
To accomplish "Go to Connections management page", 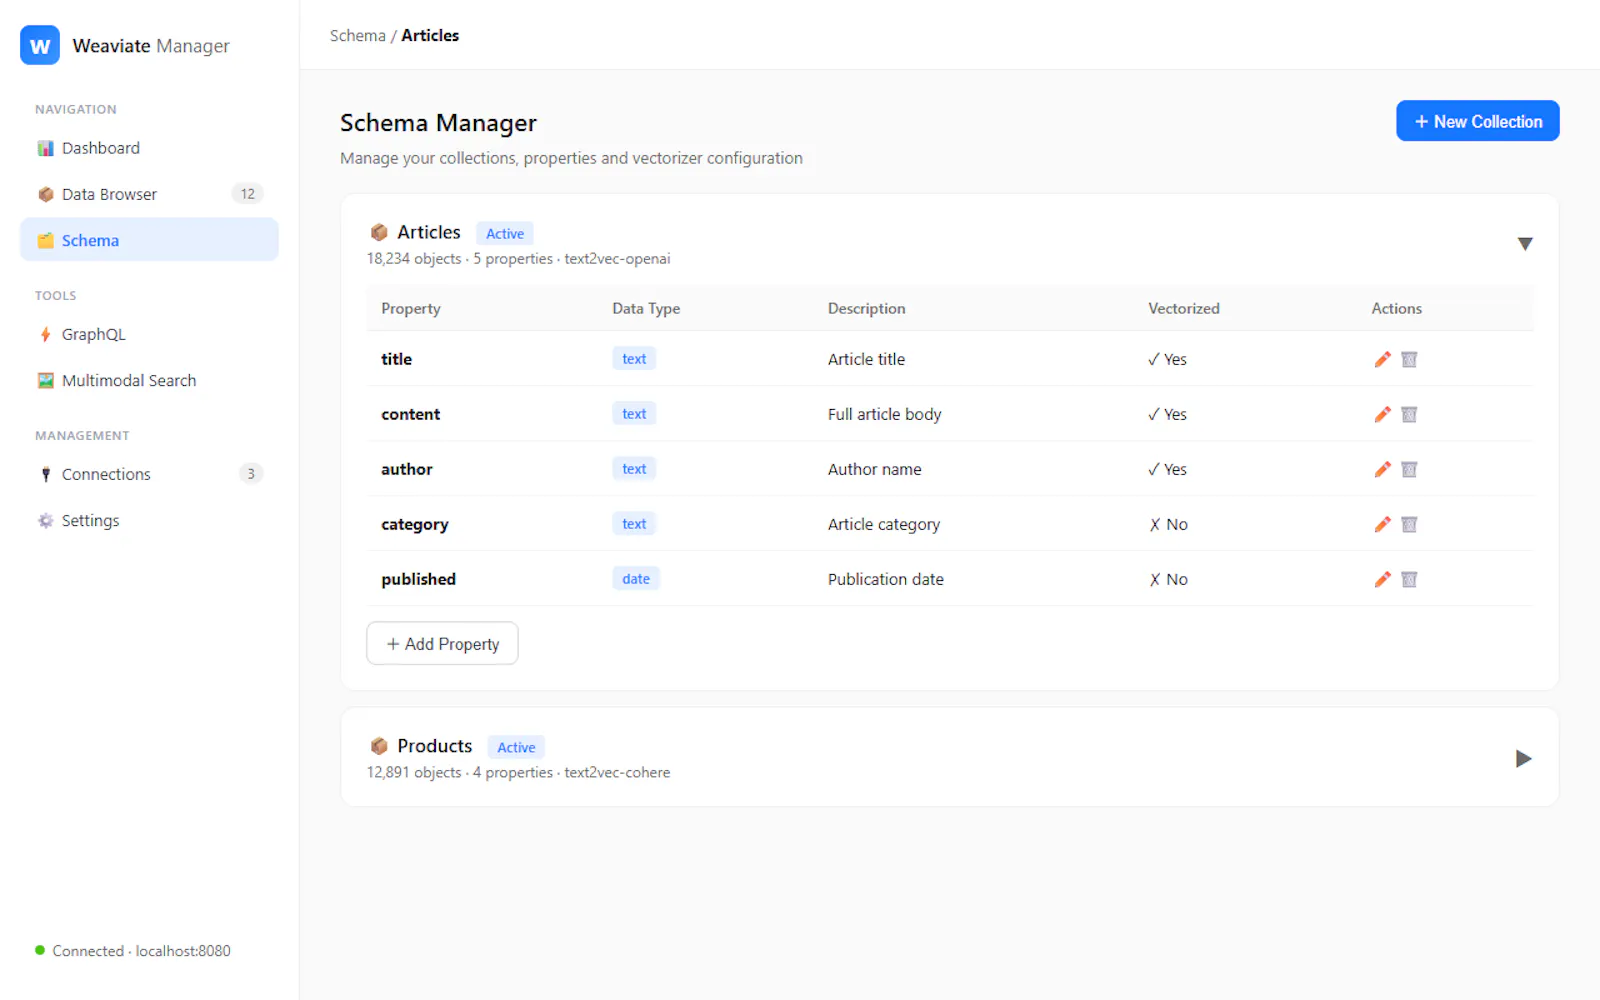I will [149, 474].
